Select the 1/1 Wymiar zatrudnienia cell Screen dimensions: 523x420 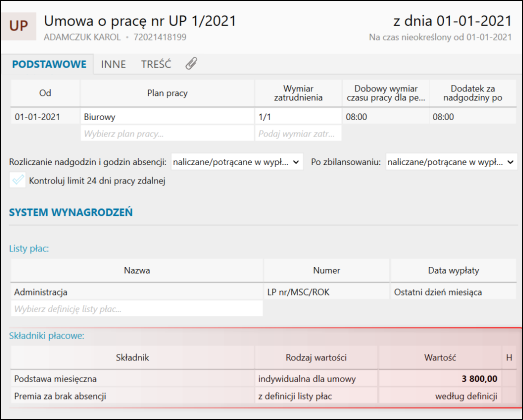(x=298, y=117)
